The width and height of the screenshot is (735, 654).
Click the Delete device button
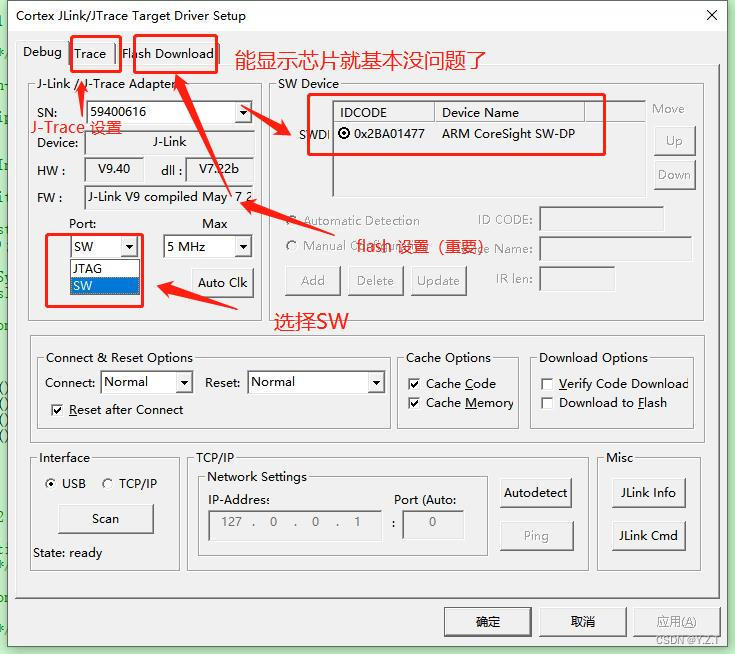click(375, 281)
